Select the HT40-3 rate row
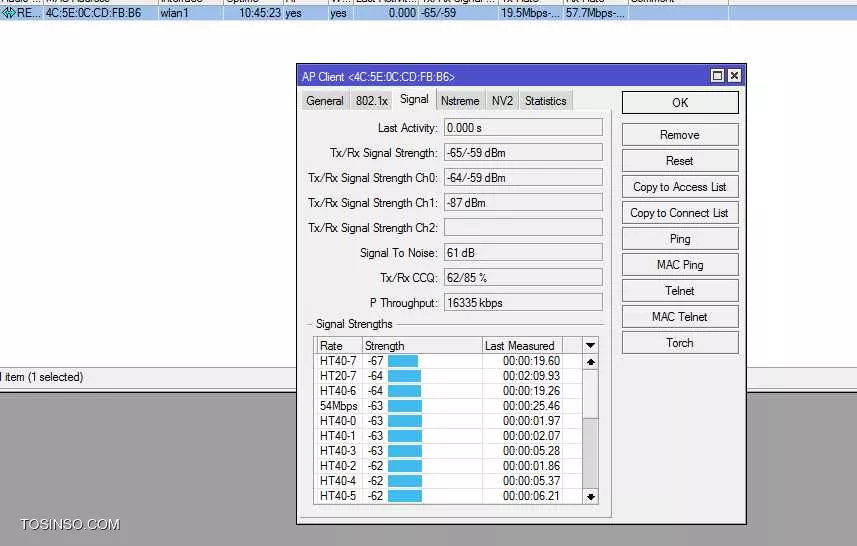This screenshot has height=546, width=857. tap(449, 451)
